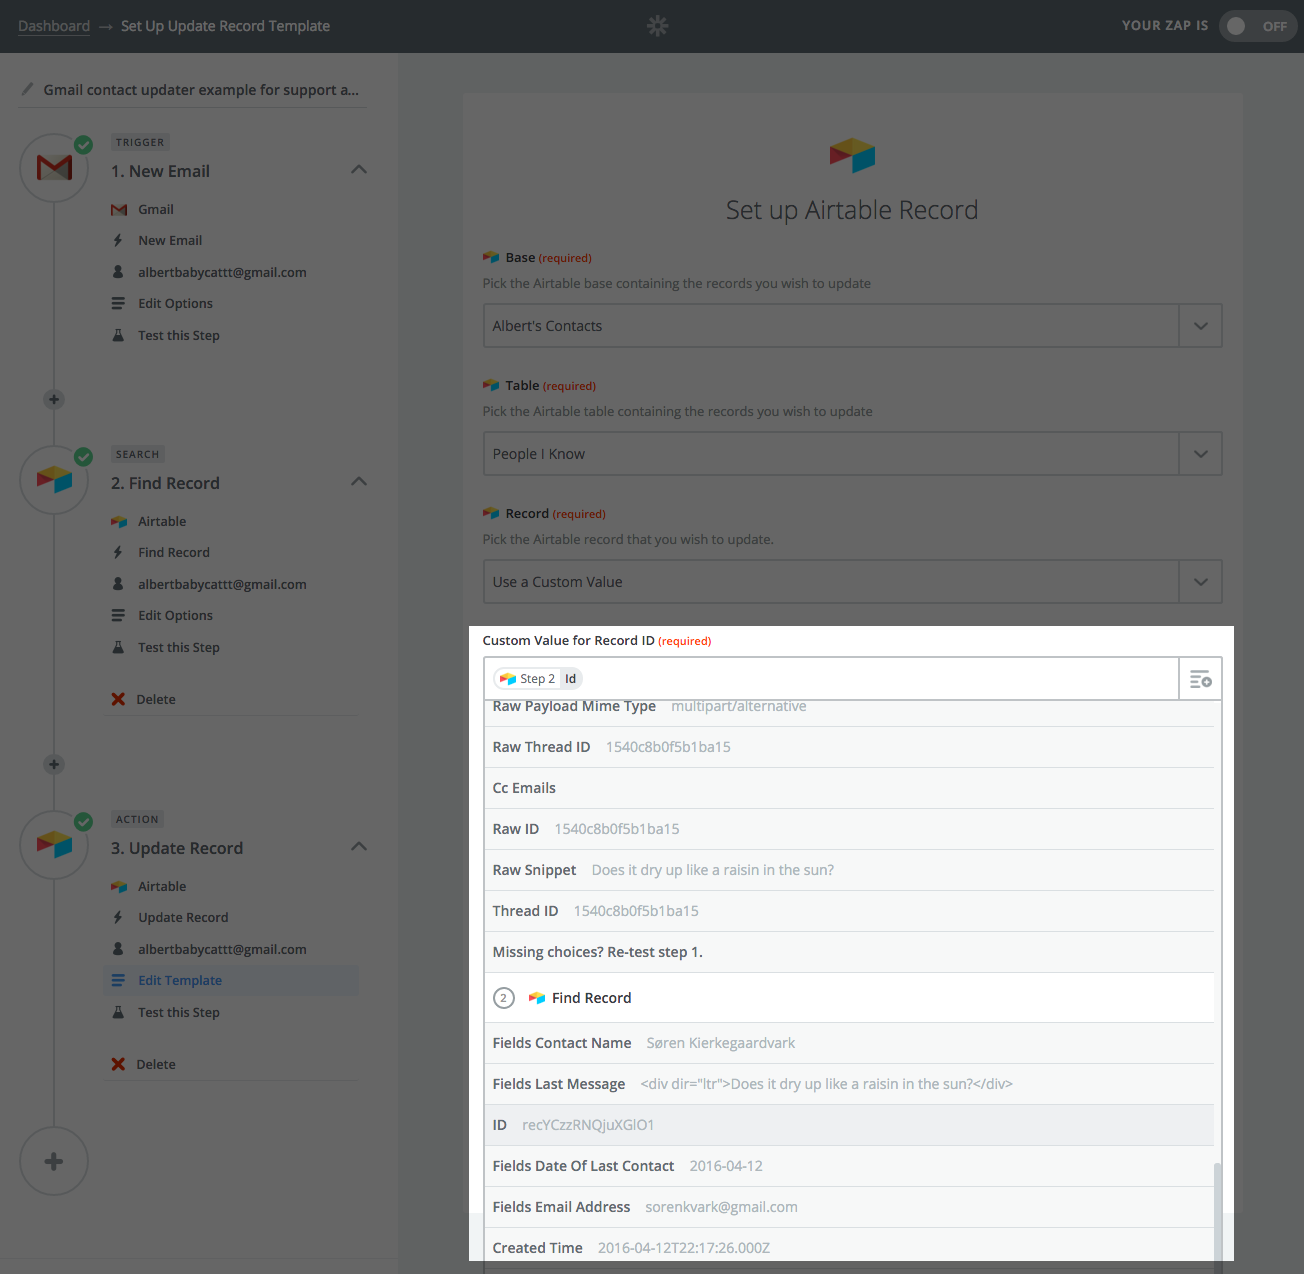
Task: Select the Raw Snippet option
Action: pyautogui.click(x=849, y=870)
